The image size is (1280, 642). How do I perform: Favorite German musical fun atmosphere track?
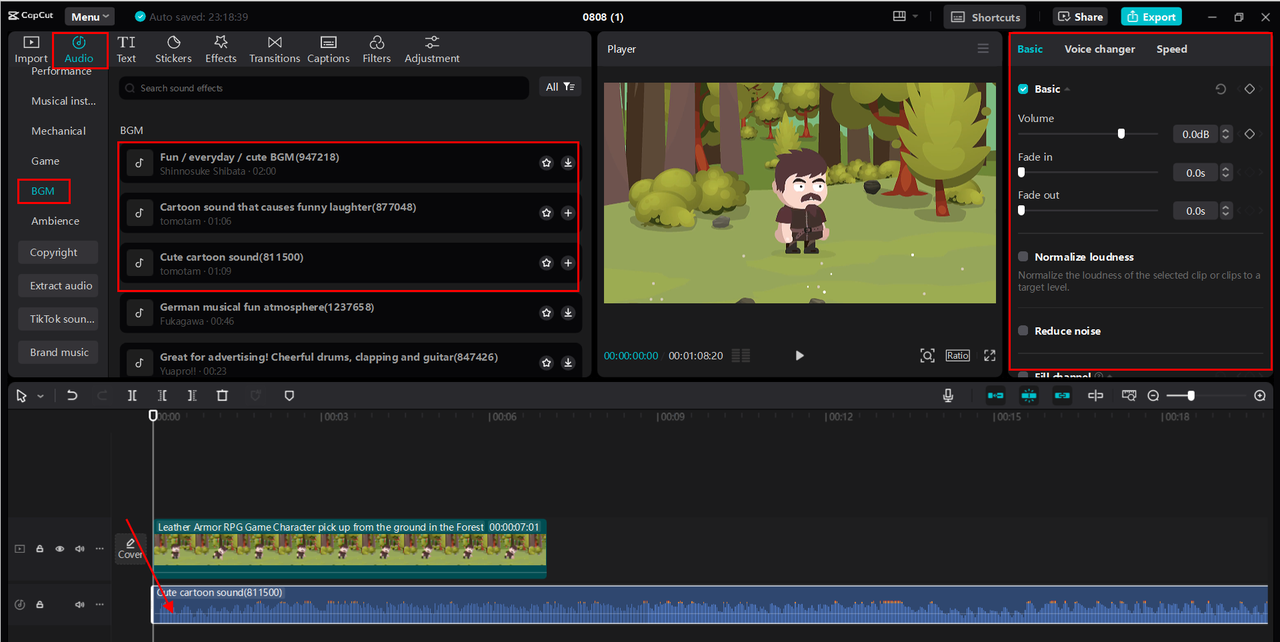tap(546, 313)
